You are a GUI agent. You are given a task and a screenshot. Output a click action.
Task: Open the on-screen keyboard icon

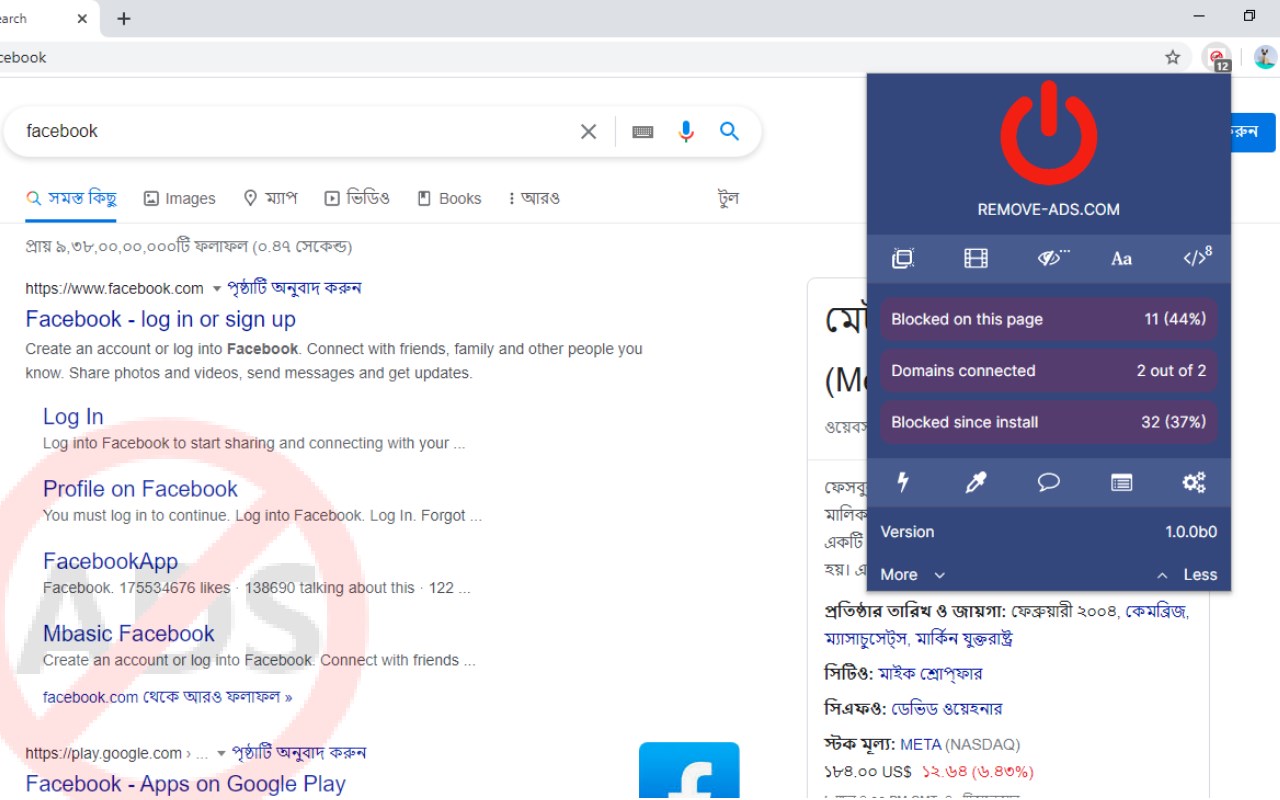[x=643, y=131]
